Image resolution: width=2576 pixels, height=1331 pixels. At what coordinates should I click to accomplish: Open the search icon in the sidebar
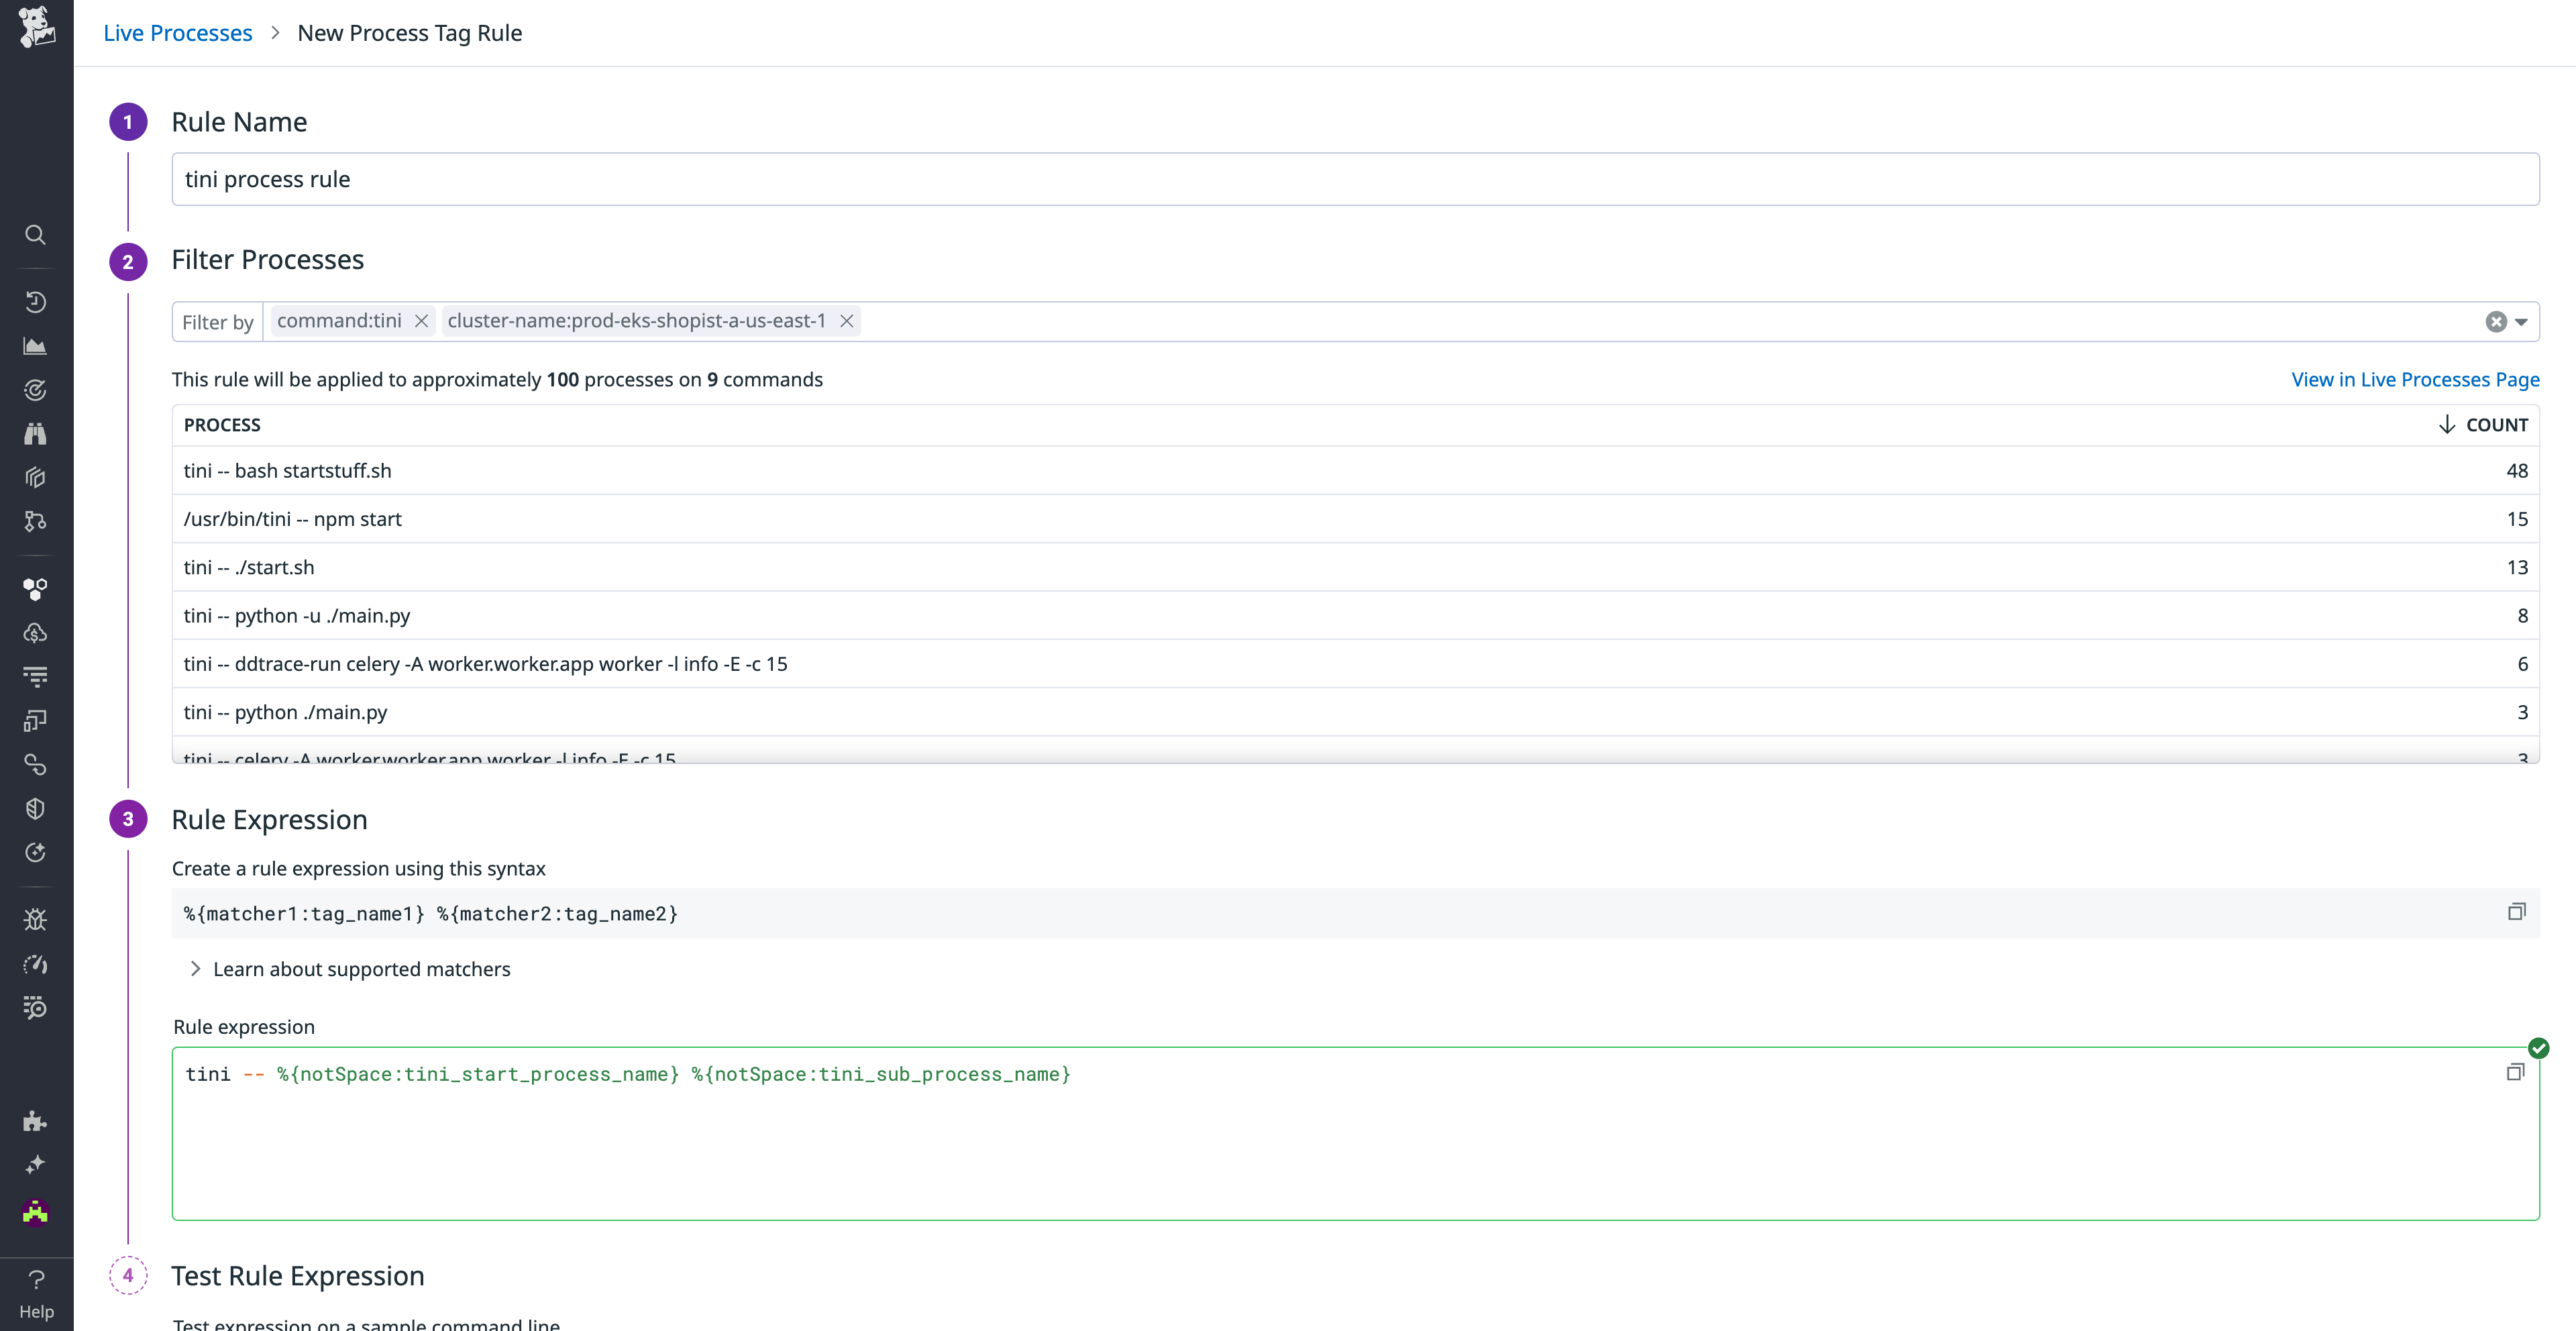[x=36, y=235]
